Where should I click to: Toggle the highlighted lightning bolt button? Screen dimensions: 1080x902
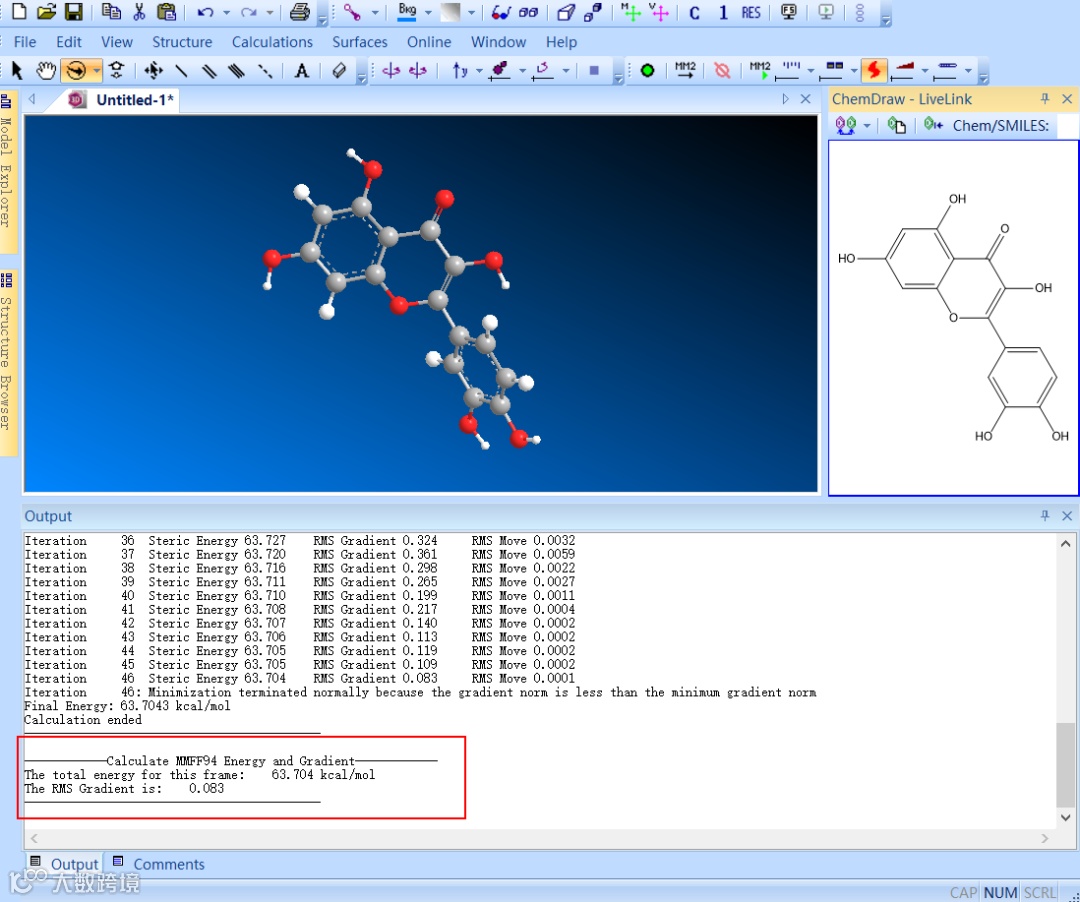point(874,70)
